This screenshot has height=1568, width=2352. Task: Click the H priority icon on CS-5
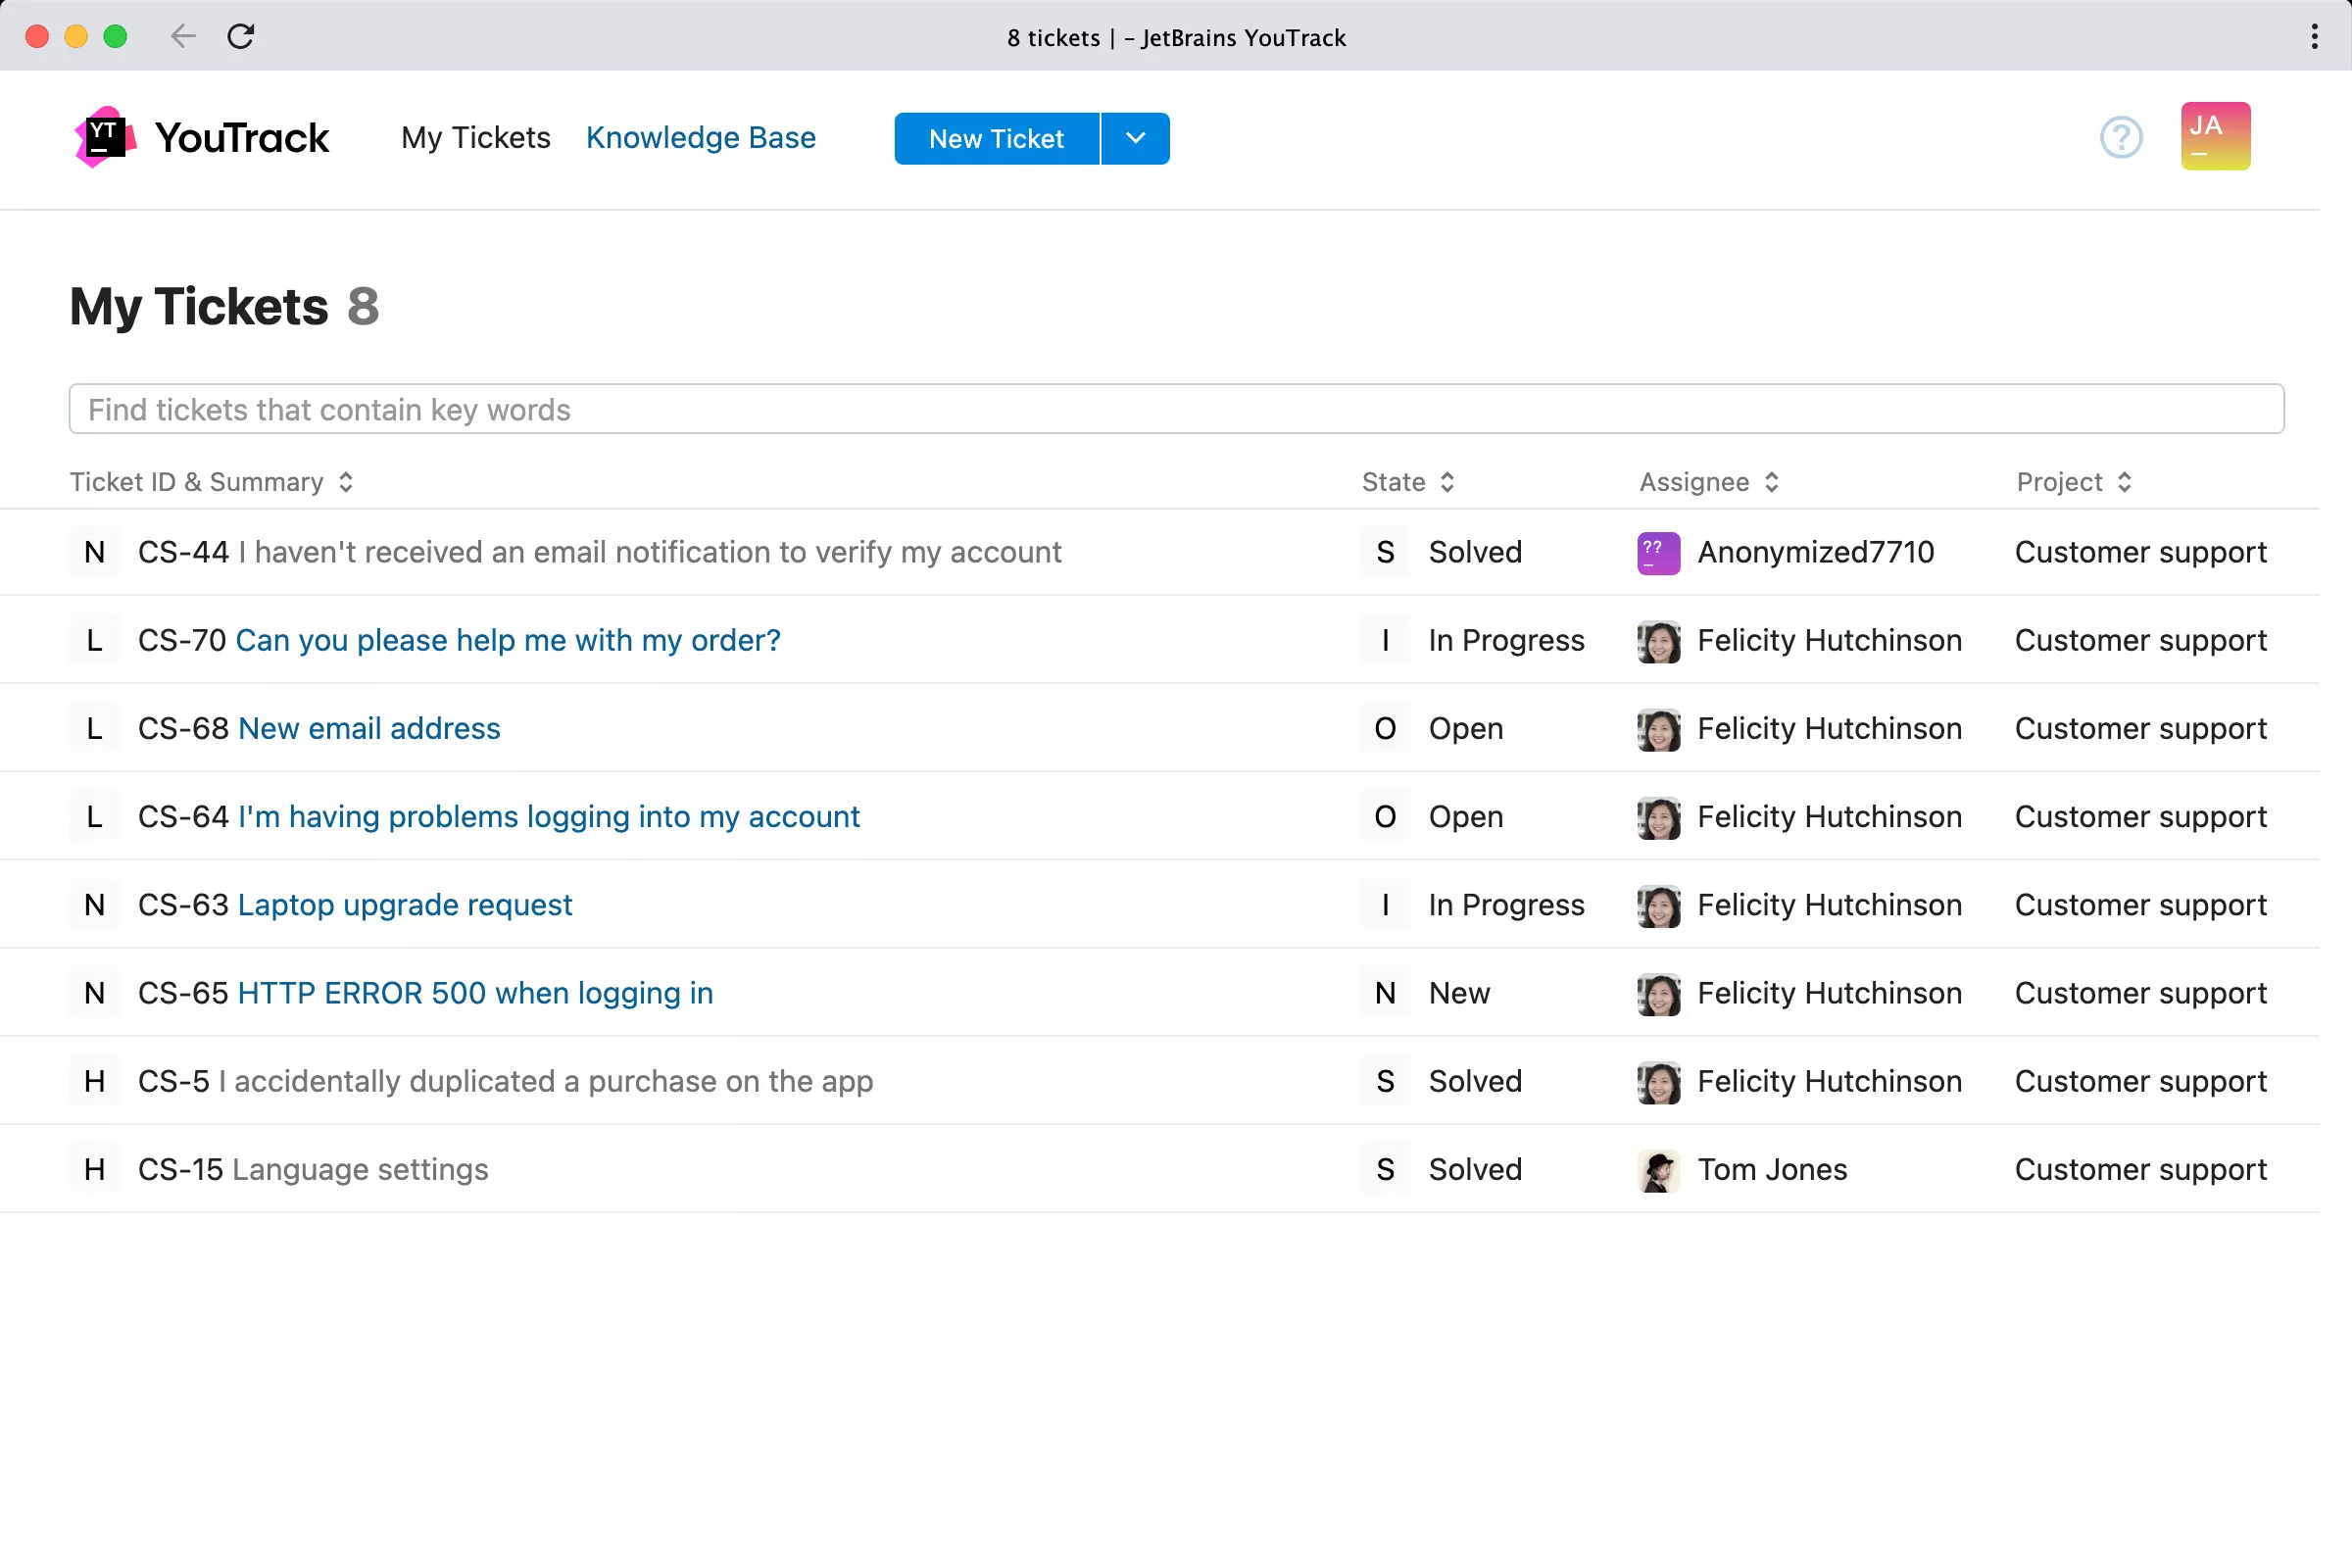click(95, 1081)
